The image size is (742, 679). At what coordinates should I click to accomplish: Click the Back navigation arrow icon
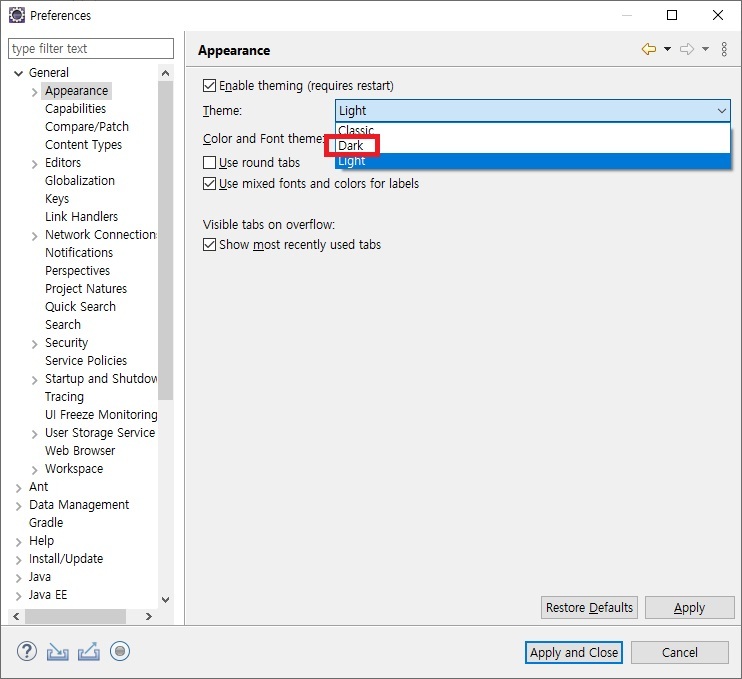pyautogui.click(x=649, y=49)
